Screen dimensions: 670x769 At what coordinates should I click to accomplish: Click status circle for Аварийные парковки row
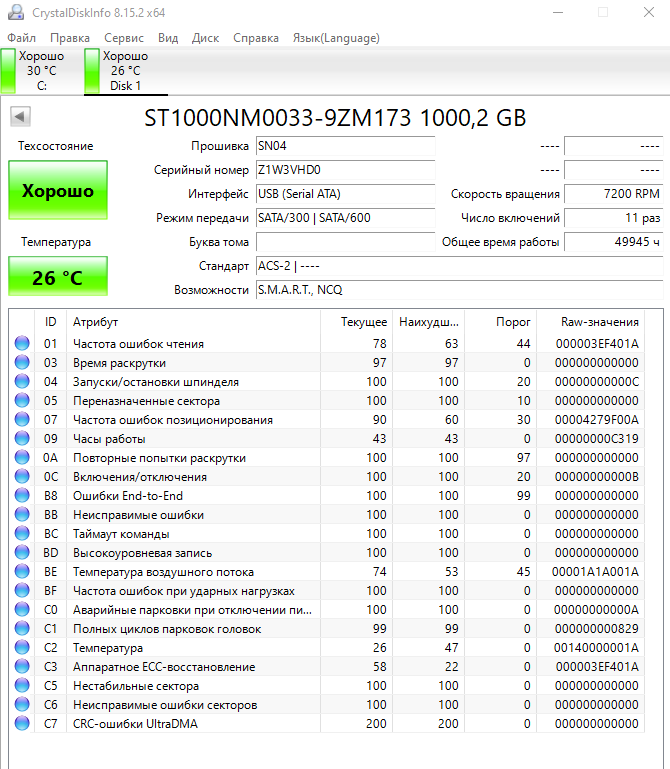pyautogui.click(x=22, y=609)
